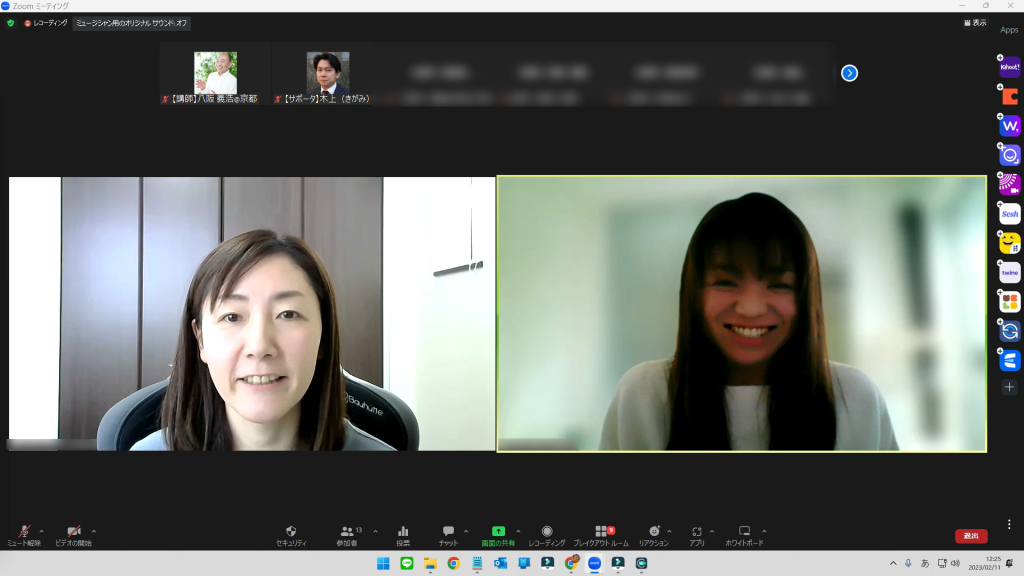Expand the reactions (リアクション) options arrow
1024x576 pixels.
coord(669,531)
